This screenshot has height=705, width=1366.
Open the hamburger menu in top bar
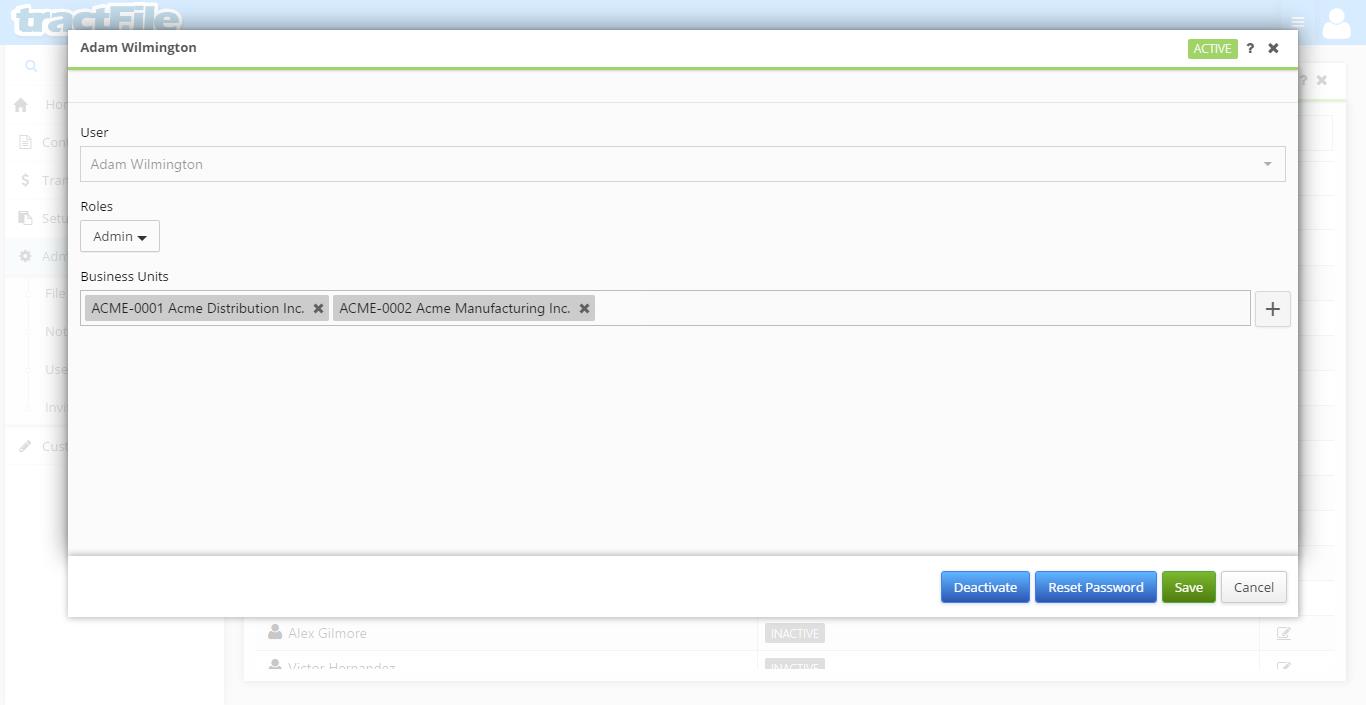1298,22
